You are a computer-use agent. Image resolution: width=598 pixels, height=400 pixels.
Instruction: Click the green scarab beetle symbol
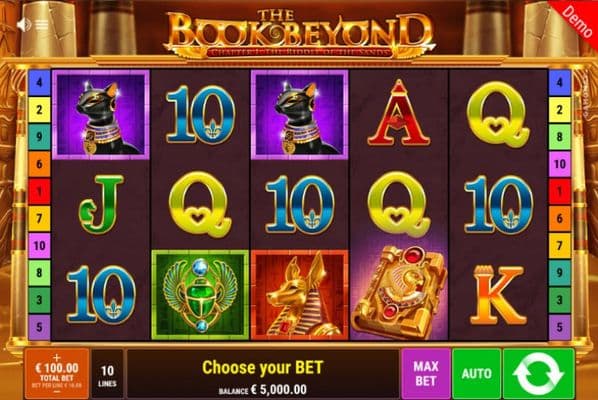[200, 295]
